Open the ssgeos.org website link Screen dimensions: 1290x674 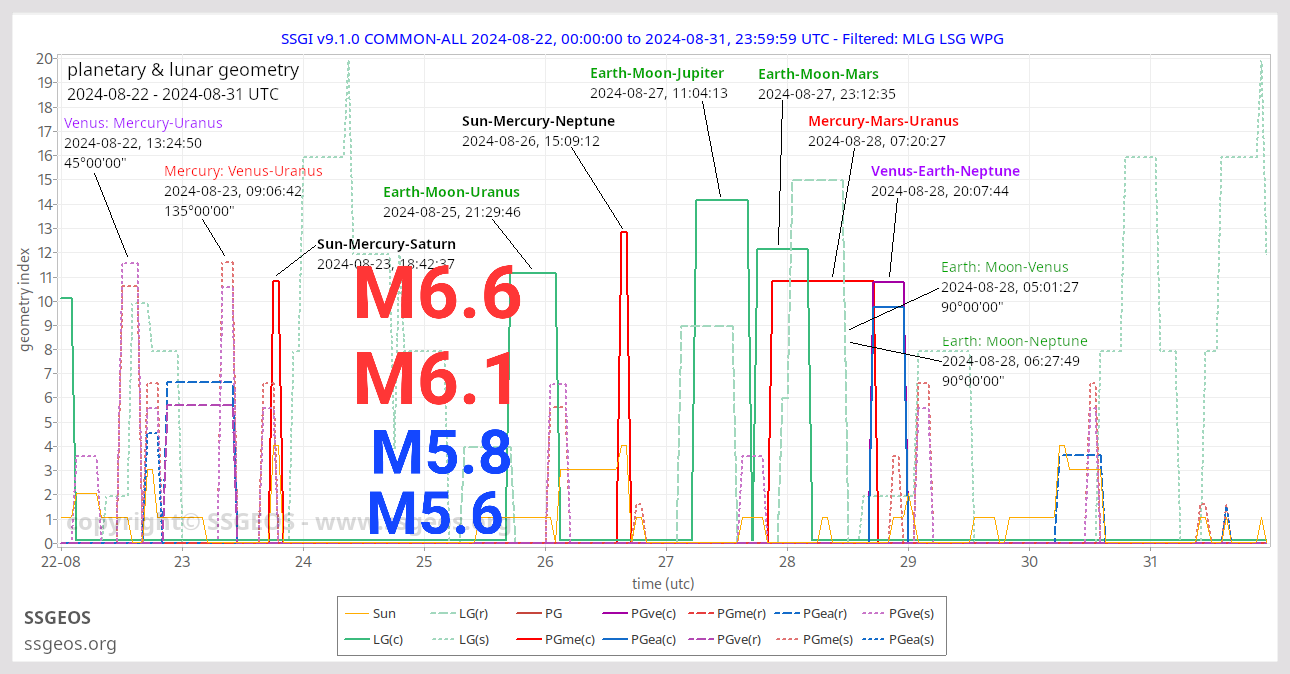pos(69,644)
